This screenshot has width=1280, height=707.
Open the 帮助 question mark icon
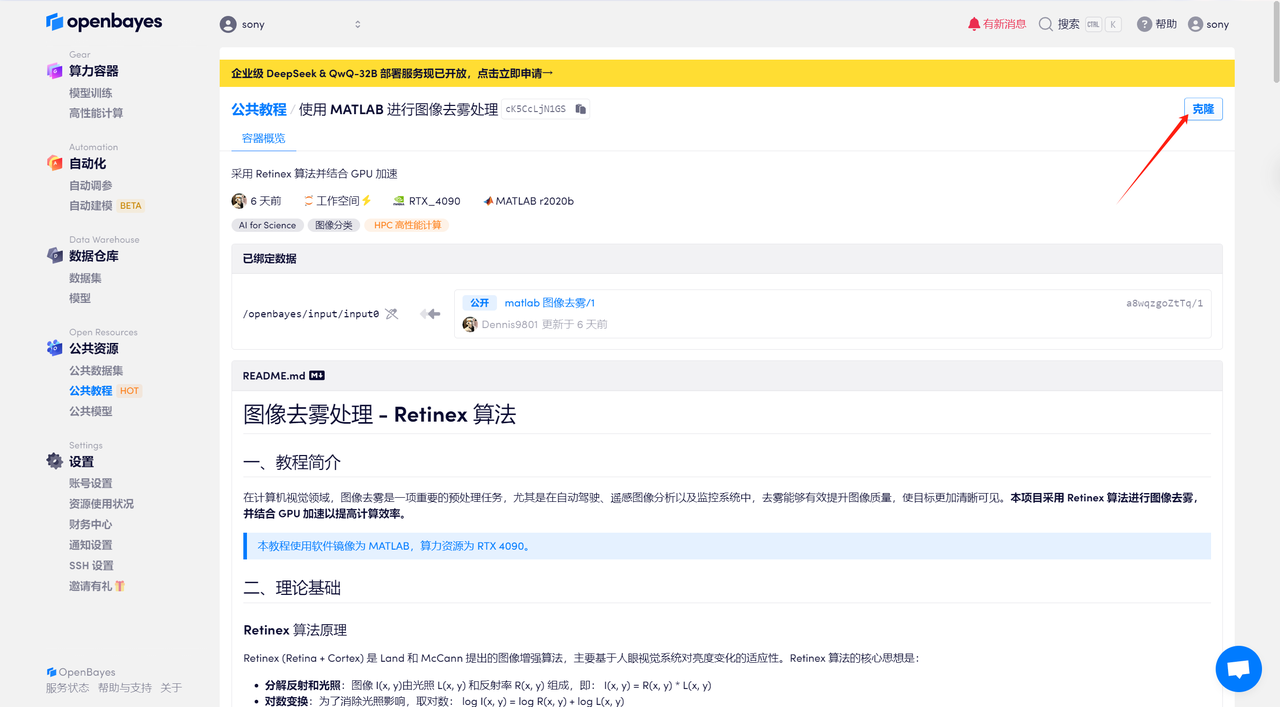(1144, 24)
